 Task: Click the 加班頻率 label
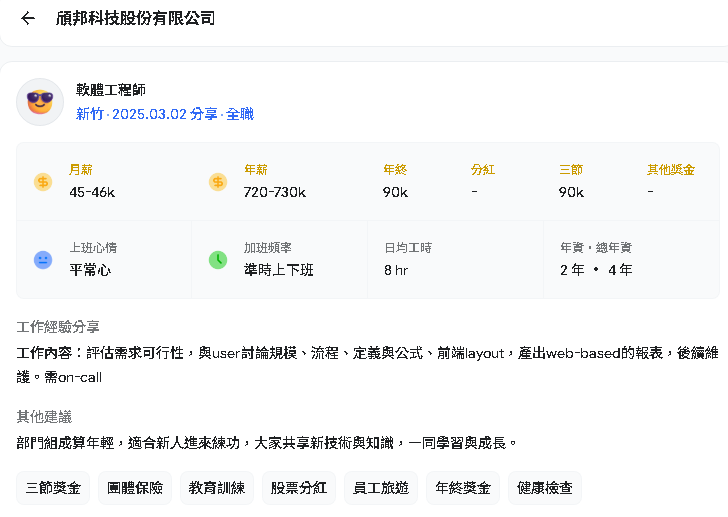(268, 248)
